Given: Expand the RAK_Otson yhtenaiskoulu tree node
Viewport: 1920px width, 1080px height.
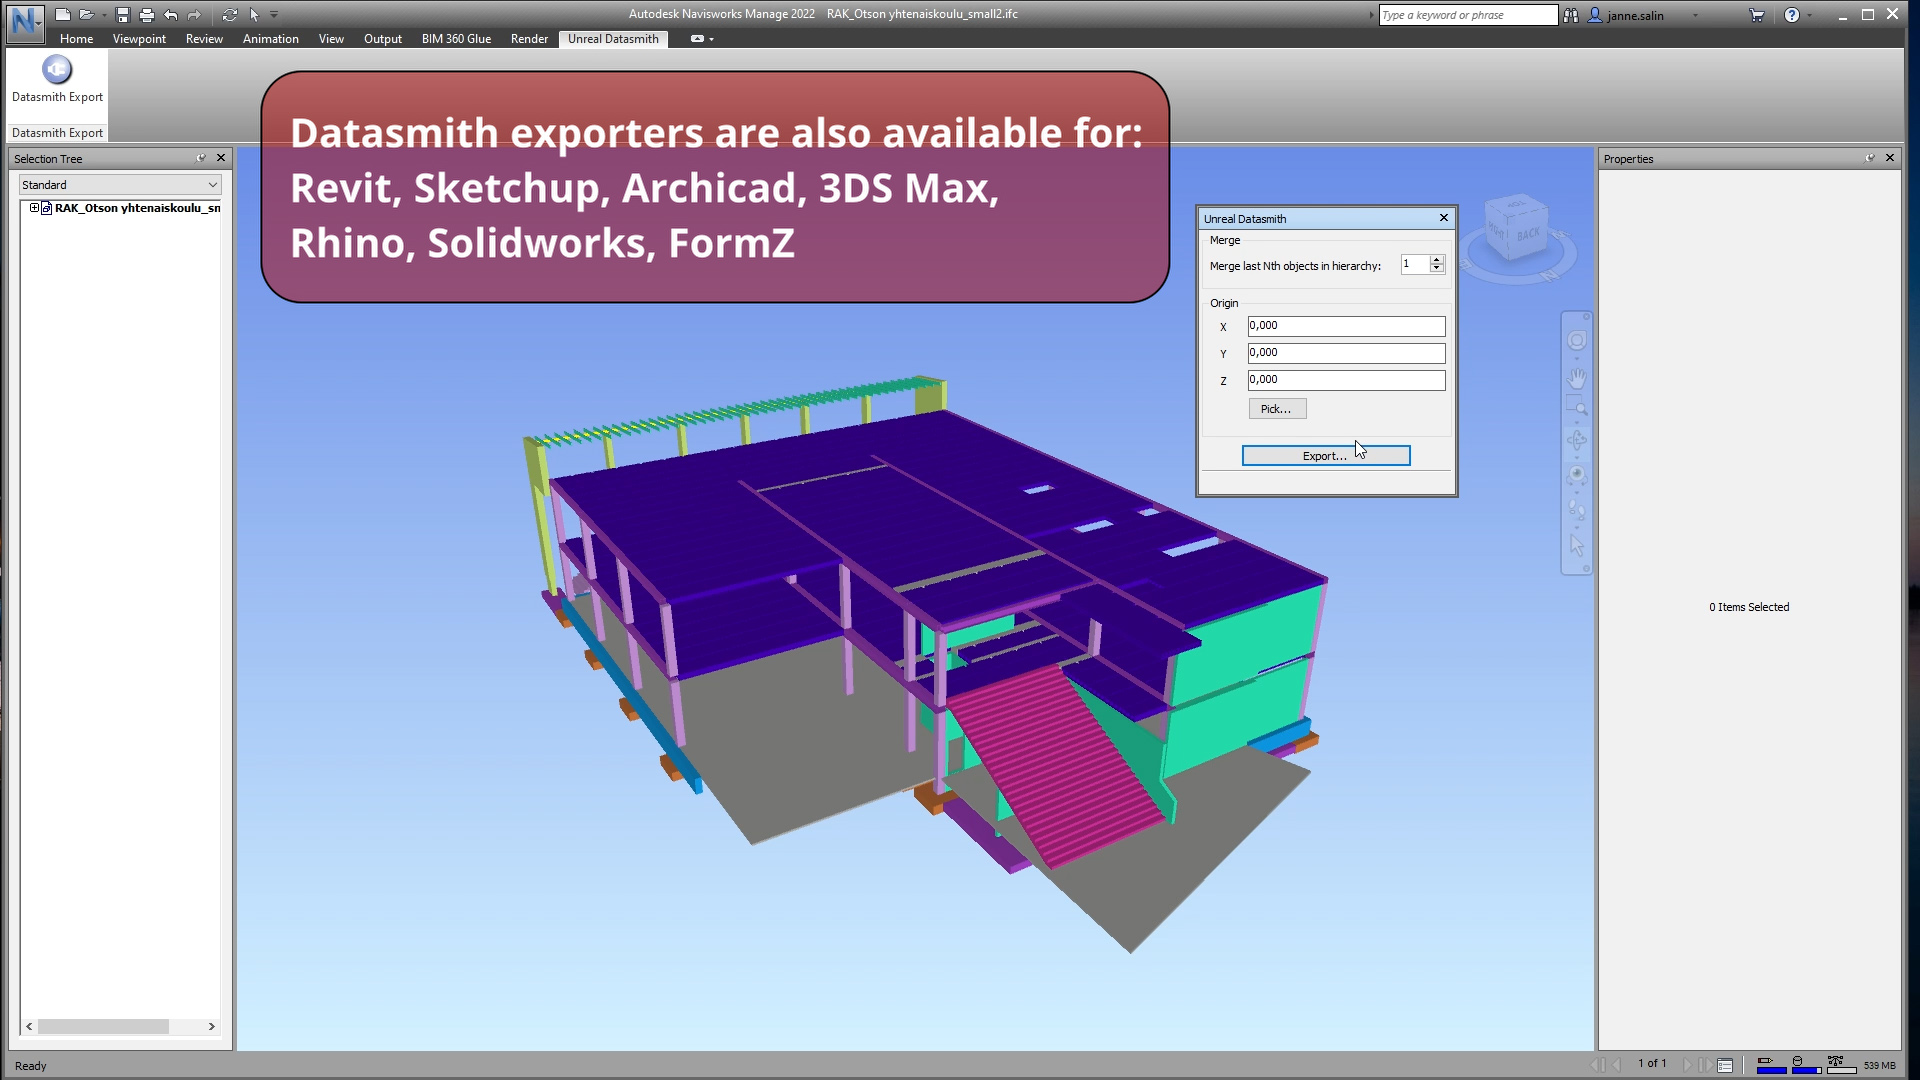Looking at the screenshot, I should 34,208.
